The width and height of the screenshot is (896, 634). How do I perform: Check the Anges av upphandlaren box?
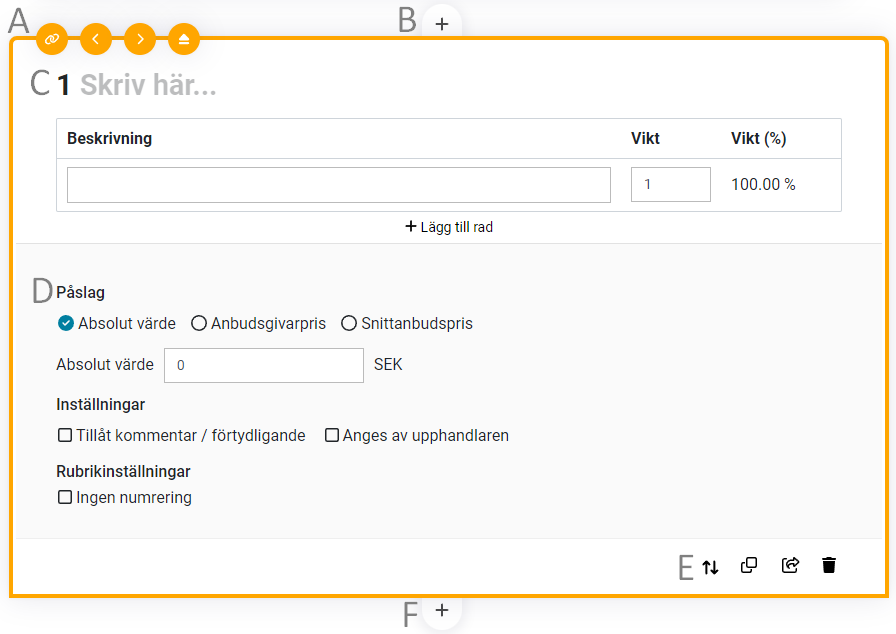(332, 436)
